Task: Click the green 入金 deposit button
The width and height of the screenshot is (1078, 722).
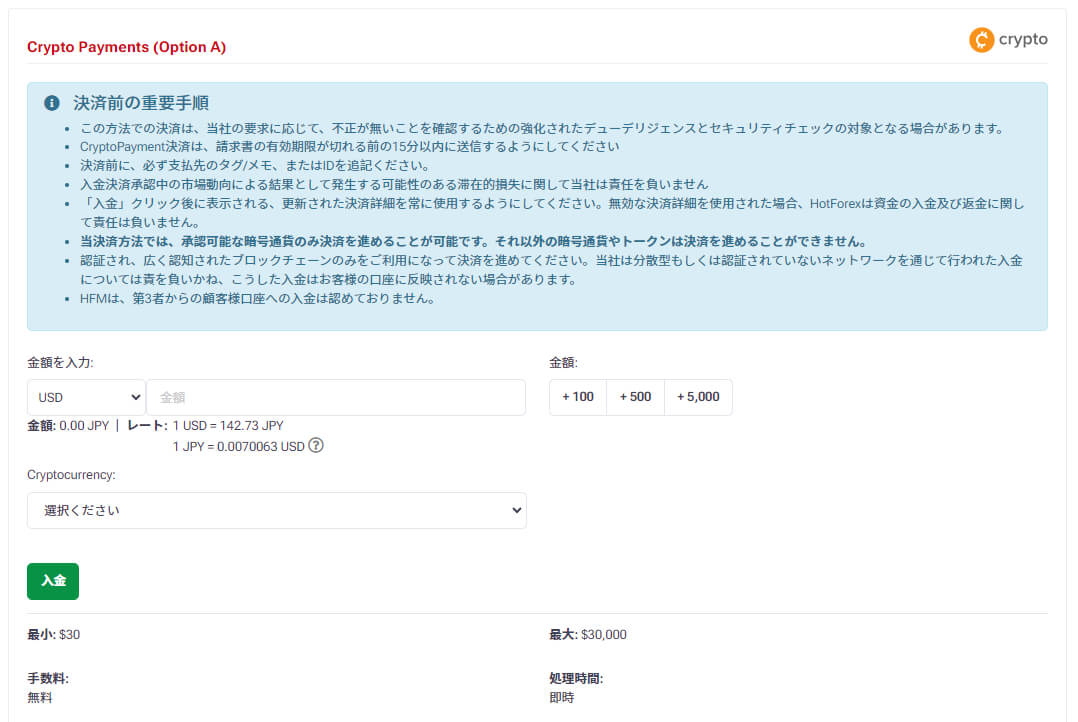Action: point(53,581)
